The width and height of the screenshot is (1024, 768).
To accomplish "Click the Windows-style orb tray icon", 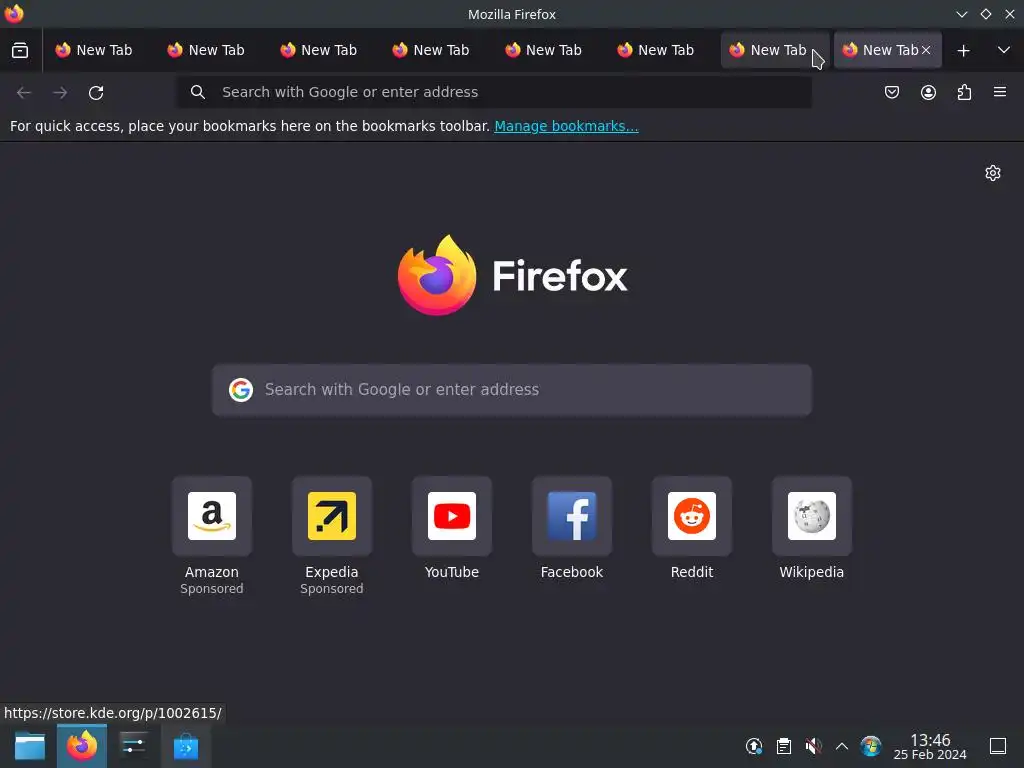I will point(871,746).
